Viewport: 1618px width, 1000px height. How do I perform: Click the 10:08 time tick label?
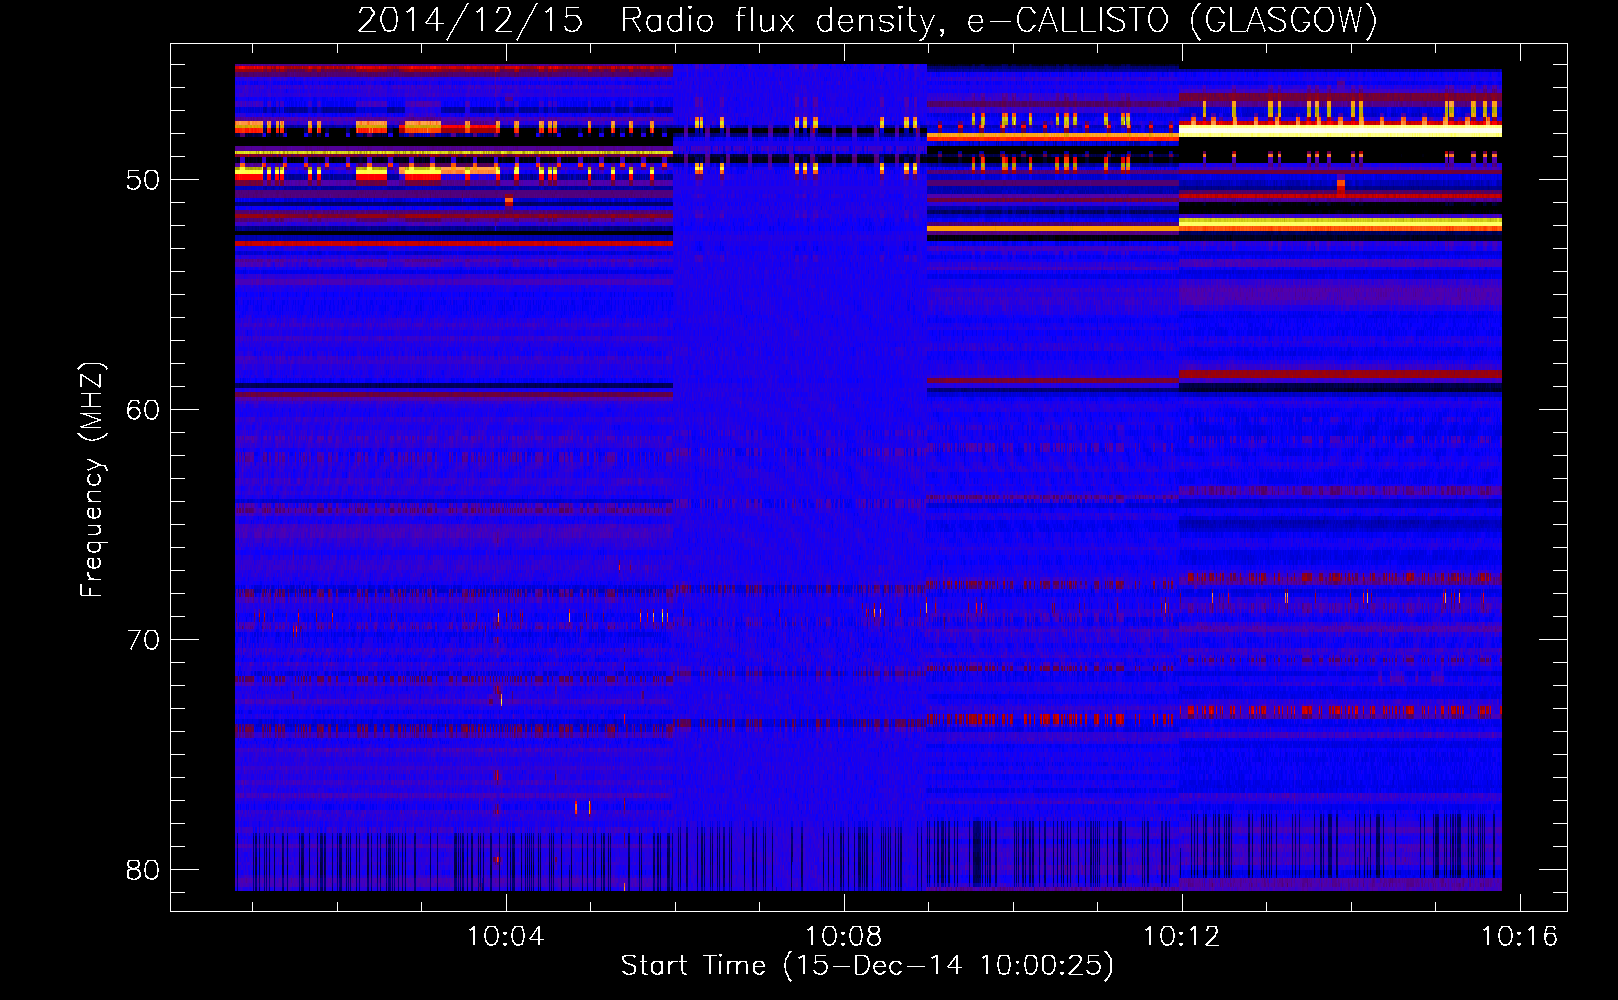pyautogui.click(x=844, y=936)
